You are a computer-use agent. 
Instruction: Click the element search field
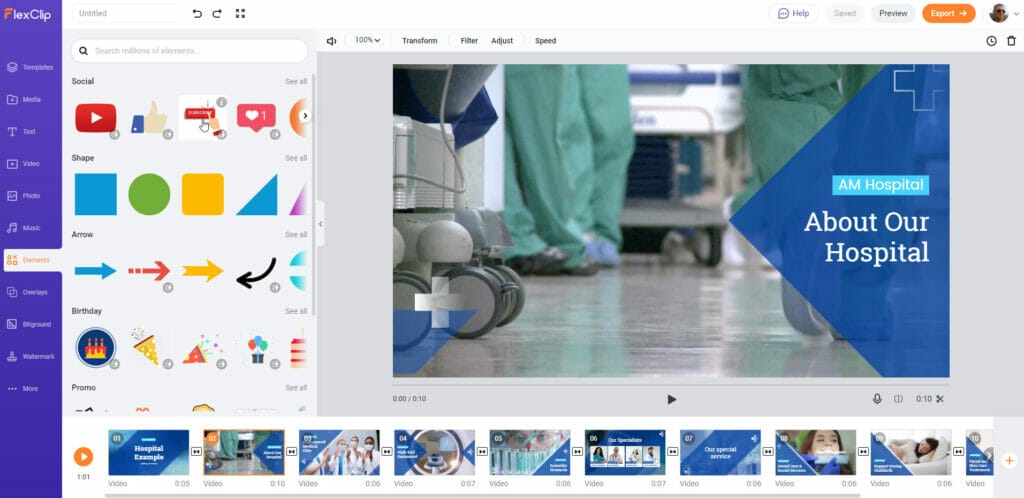pyautogui.click(x=189, y=50)
